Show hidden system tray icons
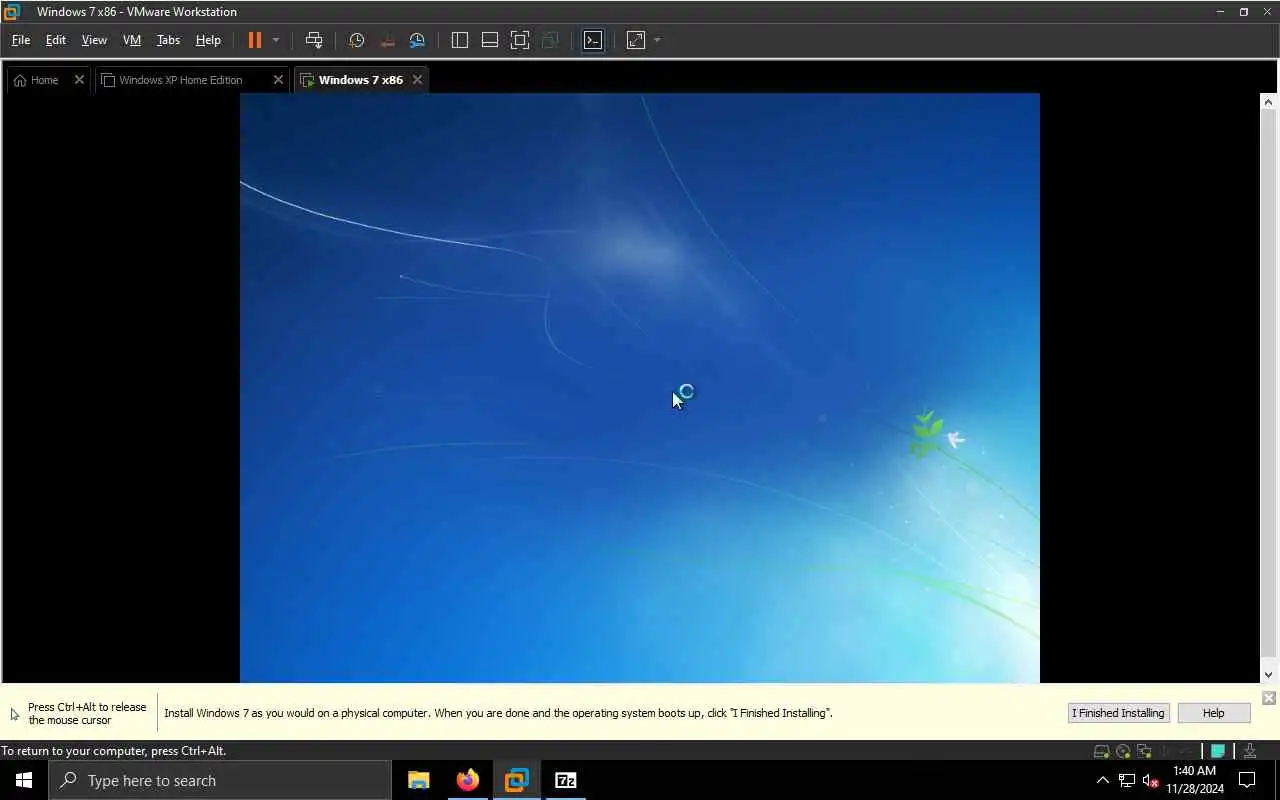This screenshot has height=800, width=1280. pyautogui.click(x=1103, y=780)
